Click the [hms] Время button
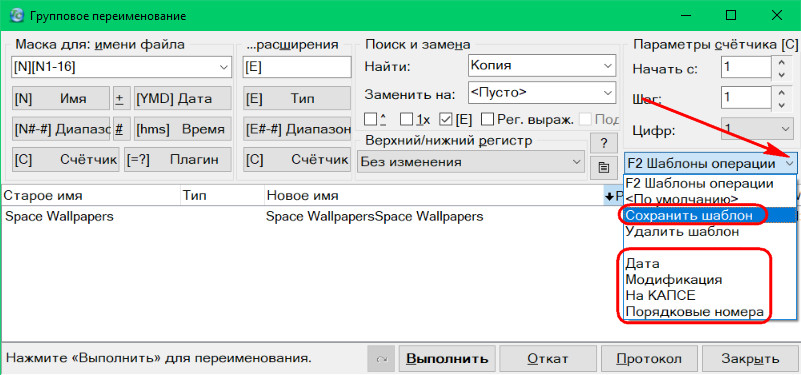Screen dimensions: 801x375 [x=183, y=129]
